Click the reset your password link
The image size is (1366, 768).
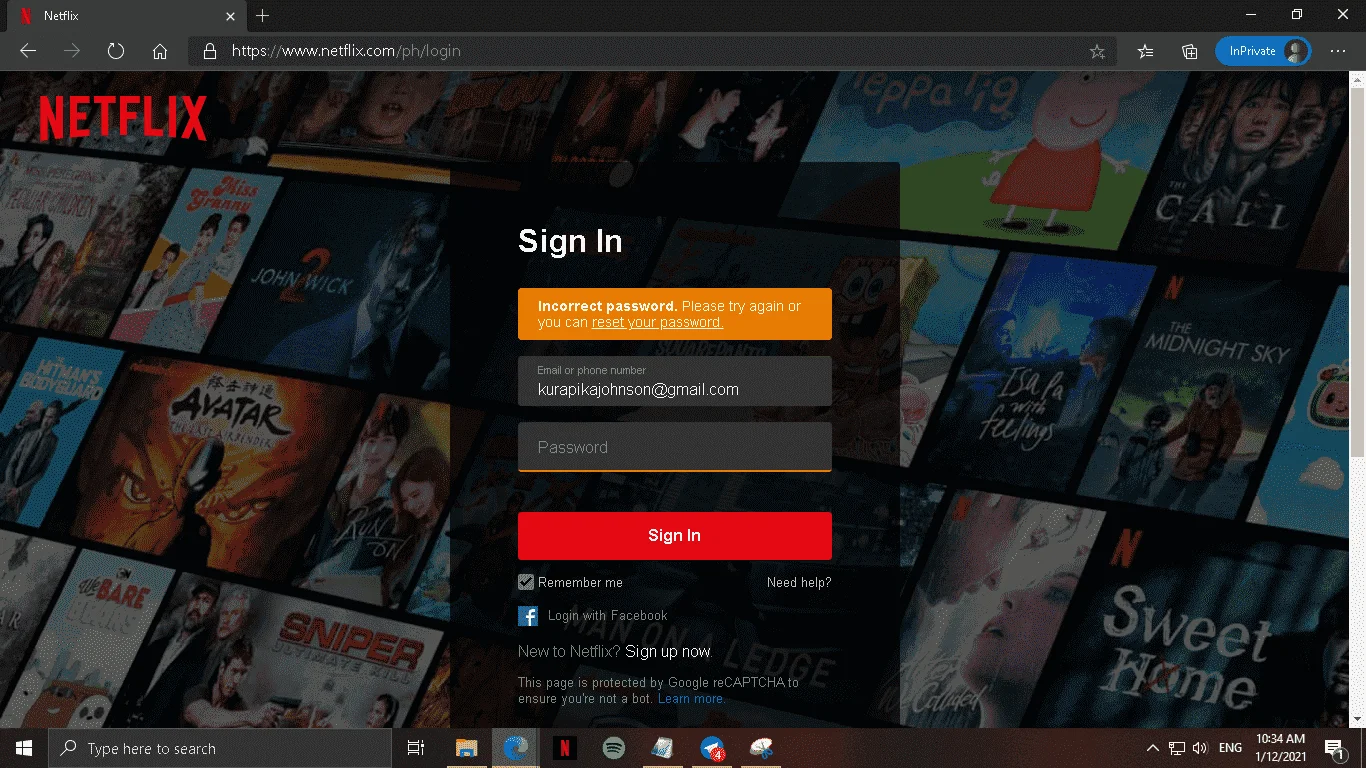click(657, 322)
